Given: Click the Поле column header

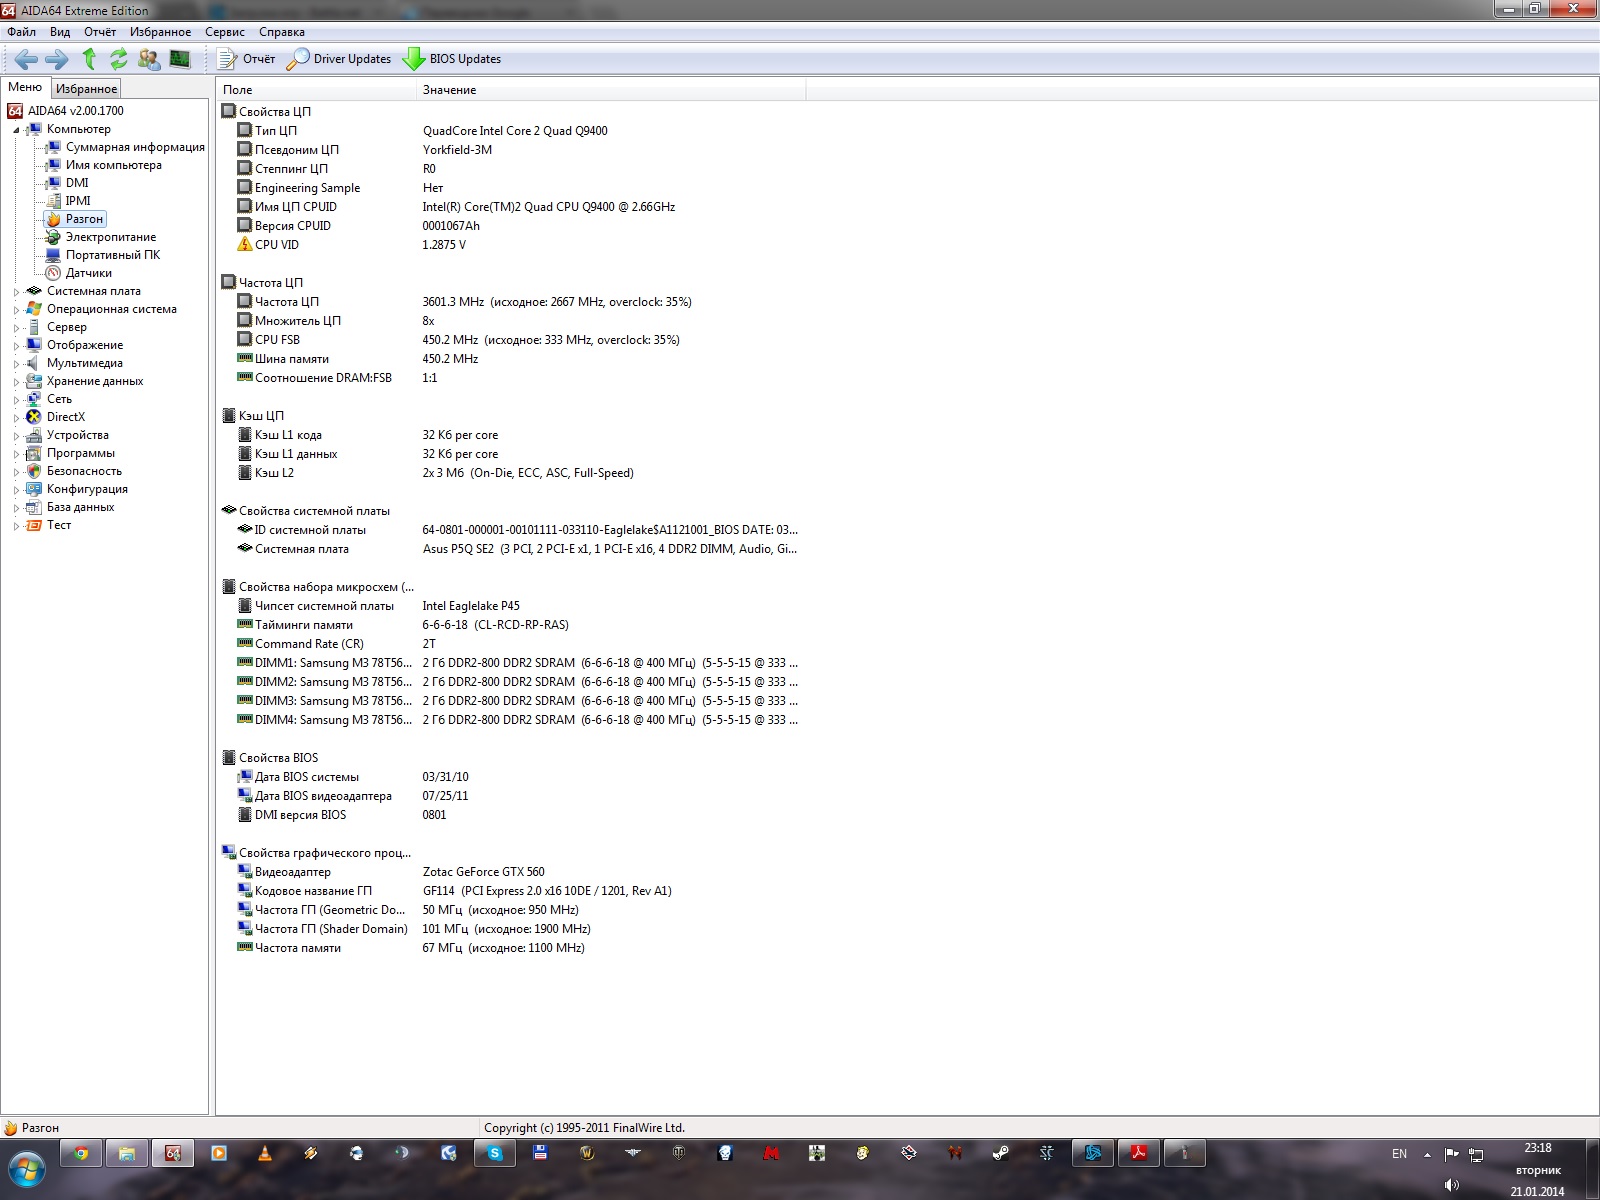Looking at the screenshot, I should [316, 90].
